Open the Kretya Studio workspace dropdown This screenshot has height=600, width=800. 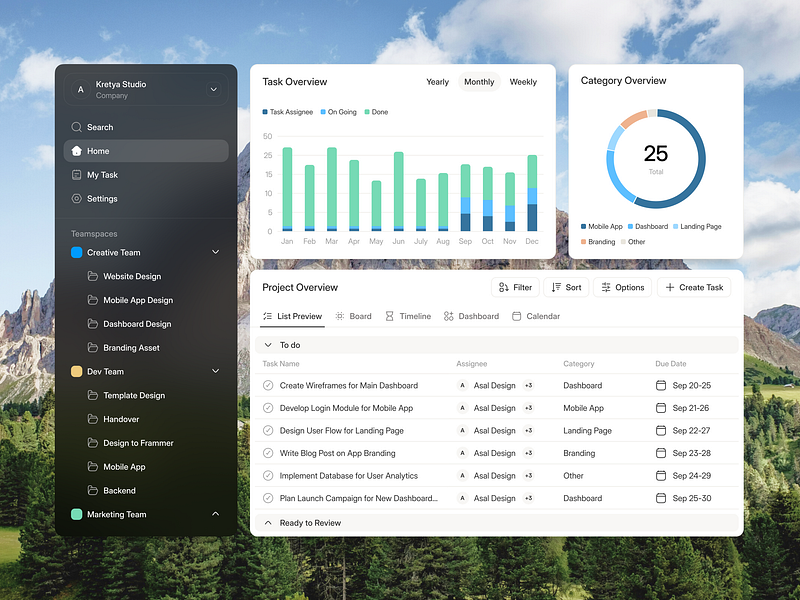(x=213, y=89)
